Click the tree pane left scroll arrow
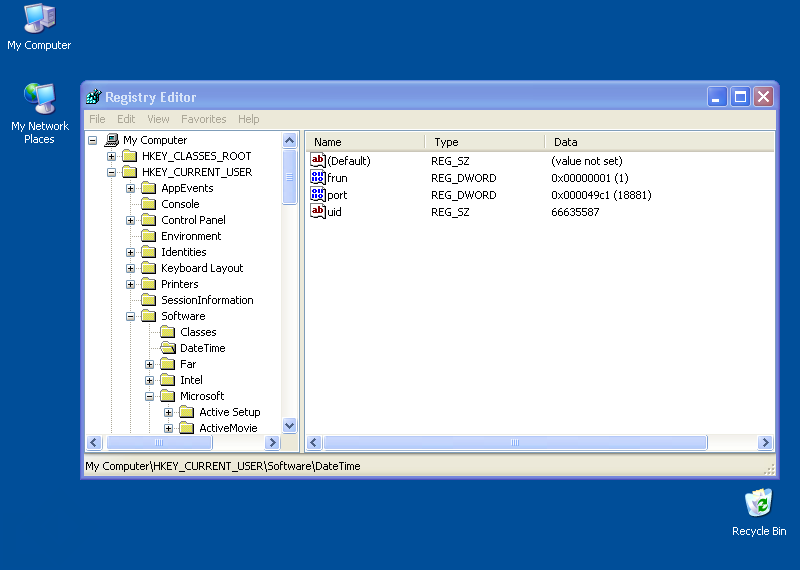This screenshot has width=800, height=570. [94, 442]
